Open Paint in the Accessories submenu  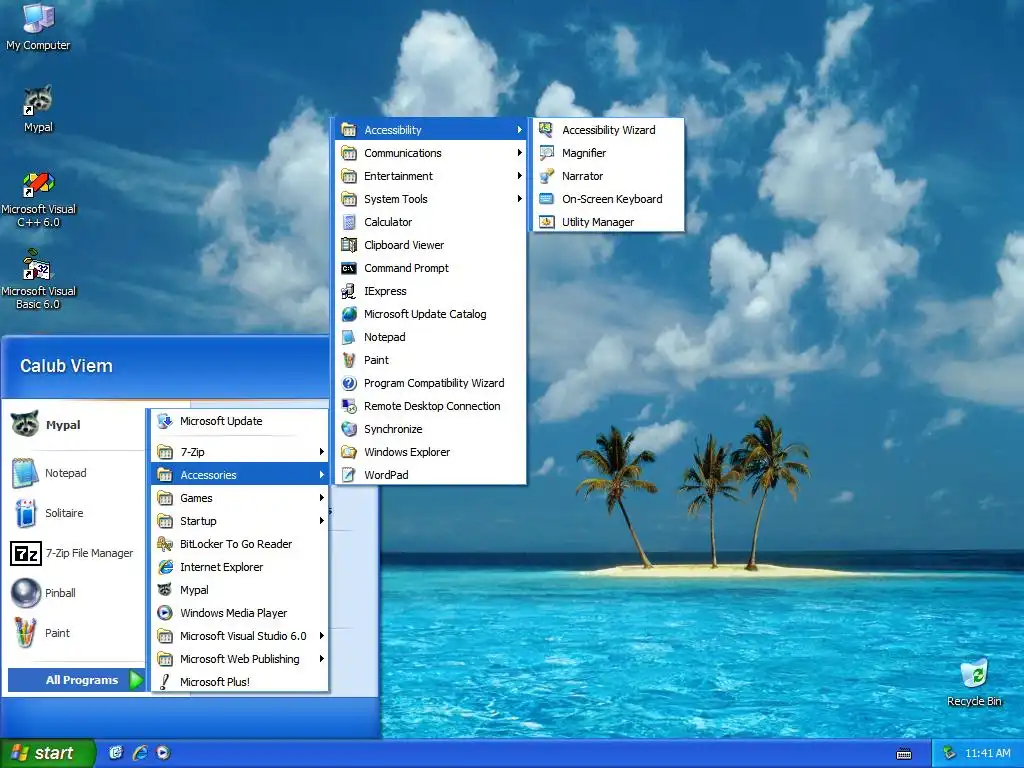tap(430, 360)
